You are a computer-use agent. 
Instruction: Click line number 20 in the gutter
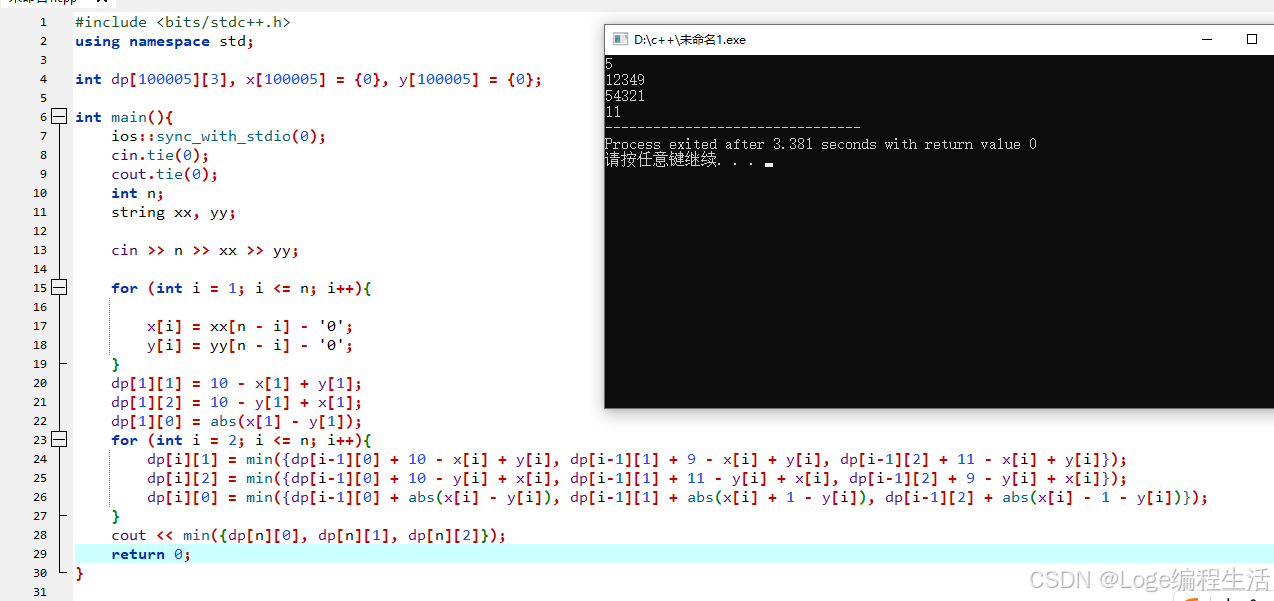[40, 383]
